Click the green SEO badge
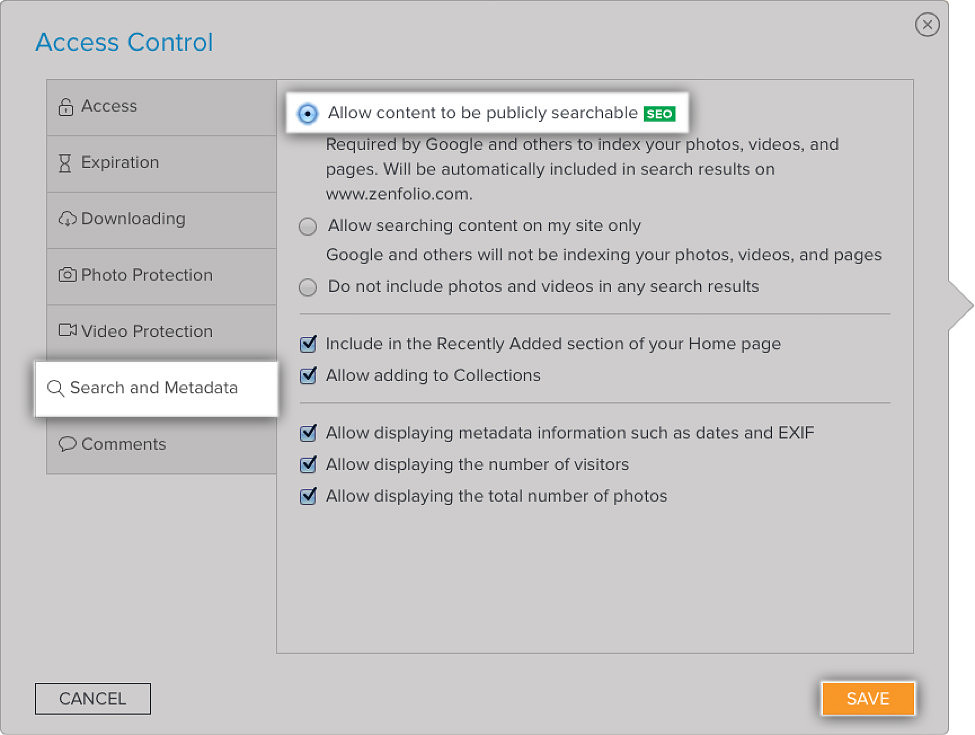The image size is (975, 735). click(x=659, y=114)
